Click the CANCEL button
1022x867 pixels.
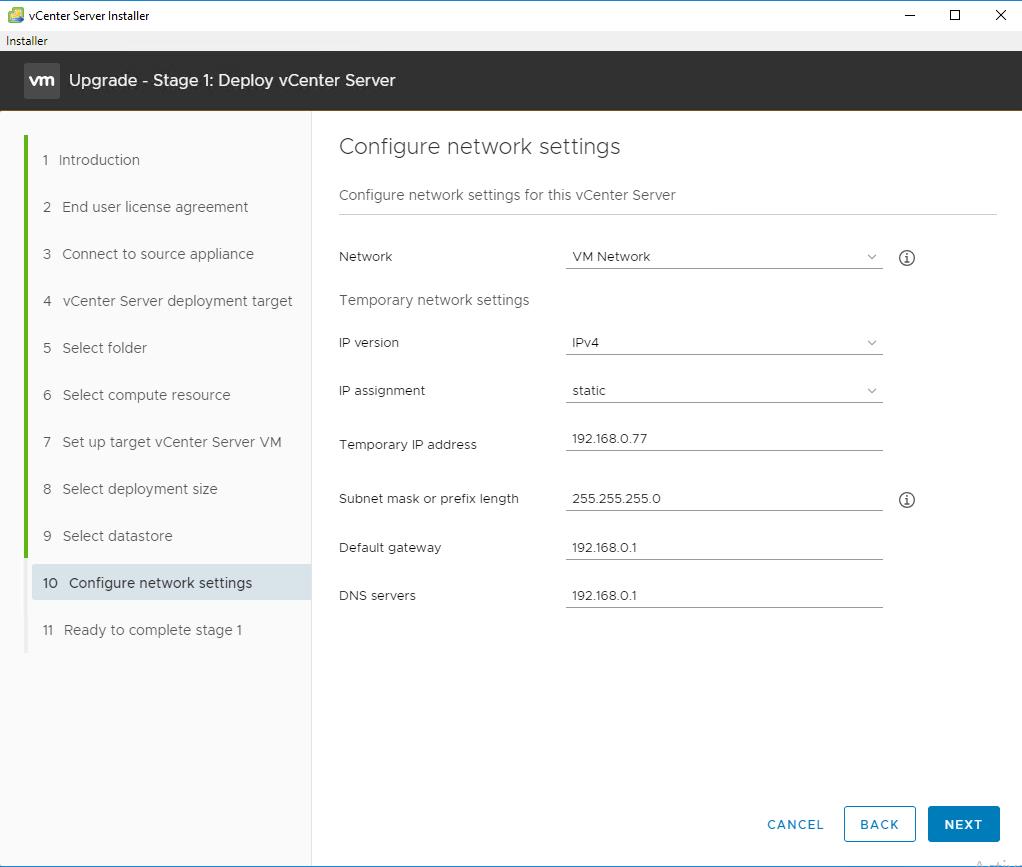(795, 824)
